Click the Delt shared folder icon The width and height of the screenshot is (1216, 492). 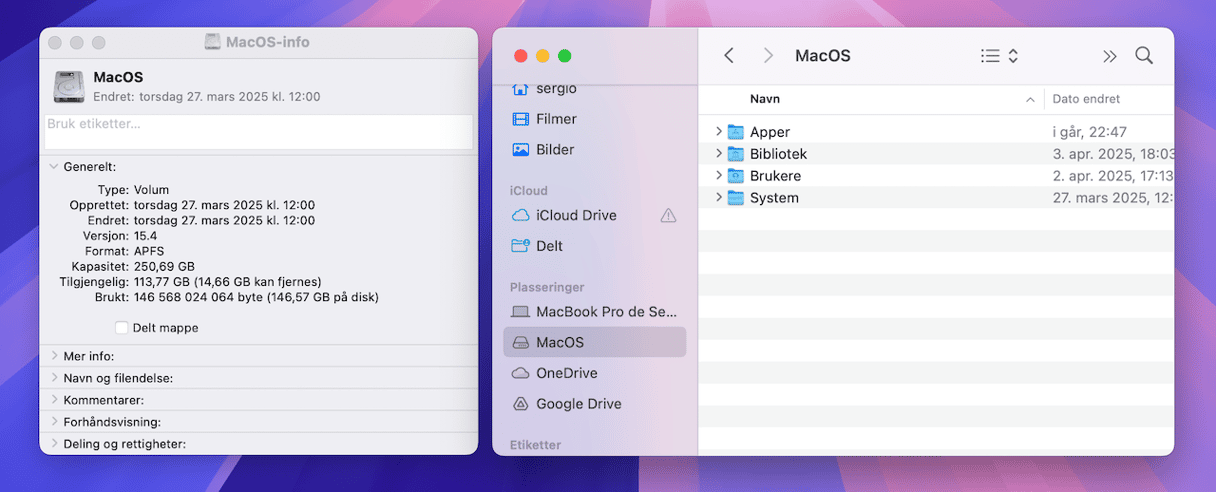pyautogui.click(x=520, y=246)
